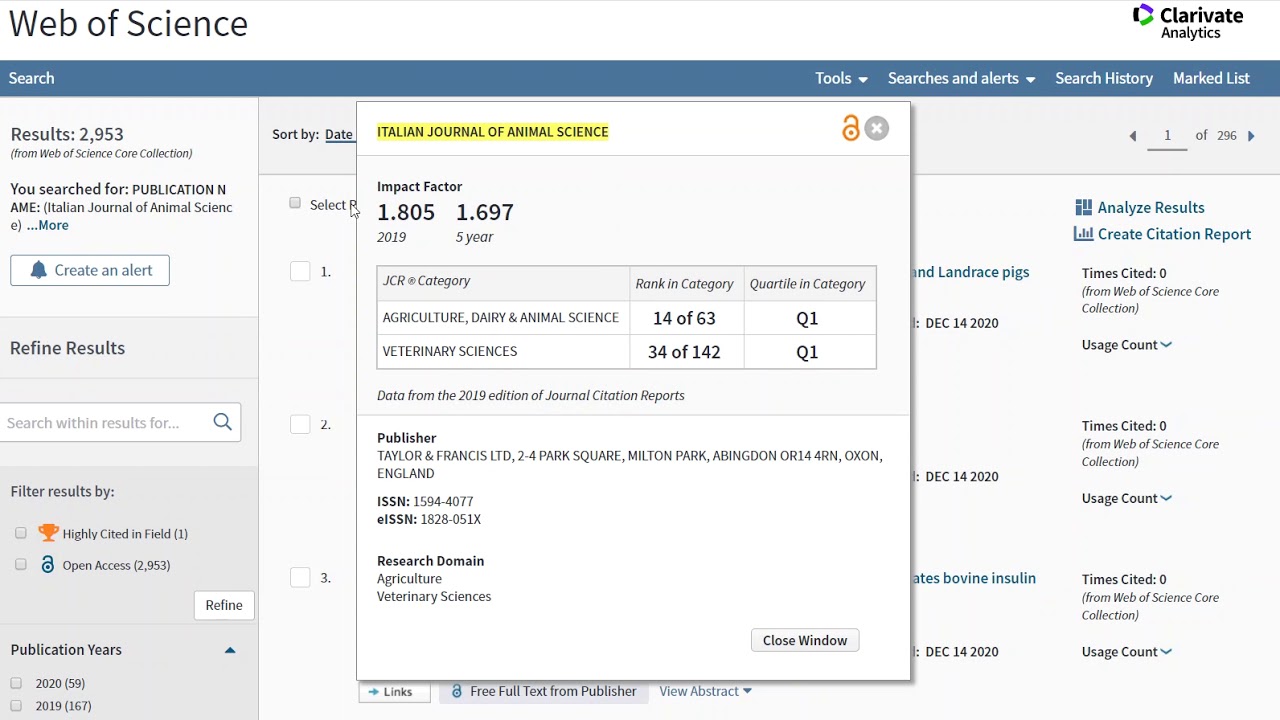
Task: Go to previous results page arrow
Action: [x=1133, y=136]
